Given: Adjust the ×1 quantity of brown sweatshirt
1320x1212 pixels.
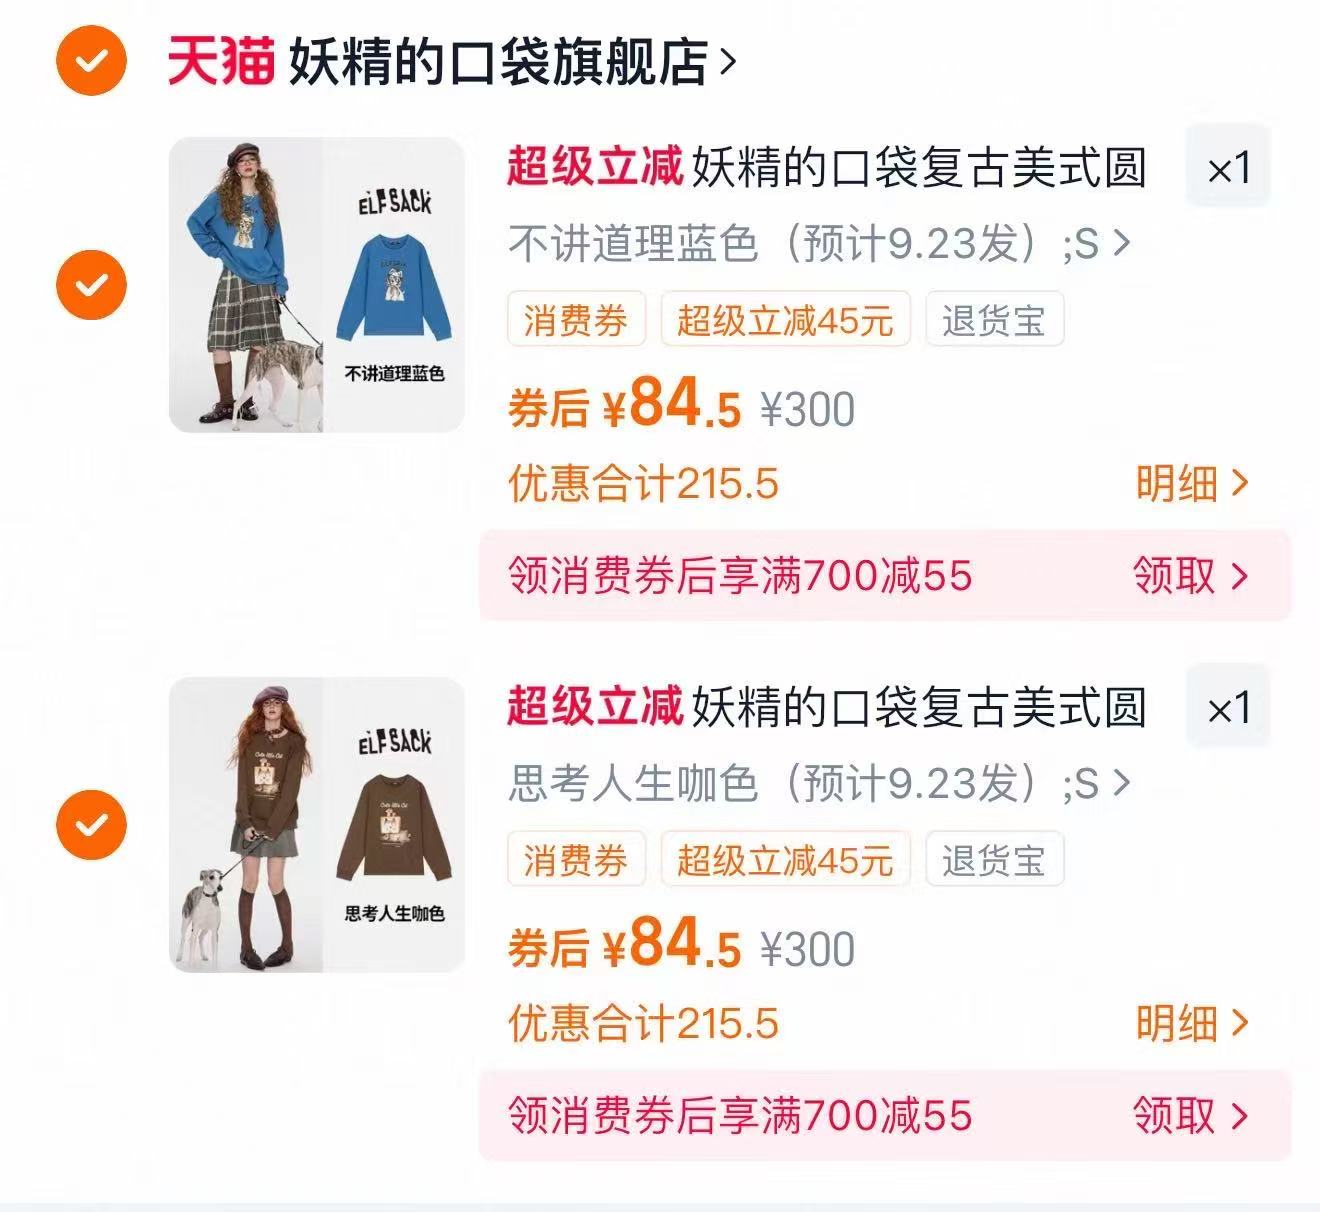Looking at the screenshot, I should pyautogui.click(x=1228, y=708).
